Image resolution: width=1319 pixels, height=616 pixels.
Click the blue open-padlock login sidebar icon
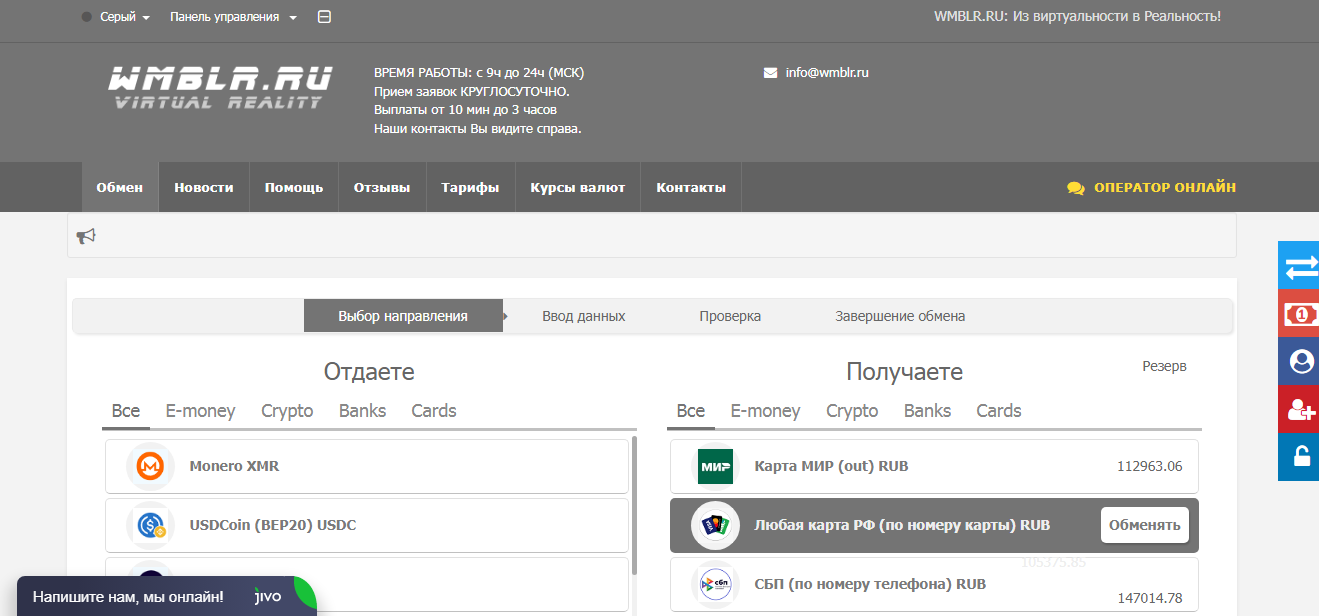click(x=1301, y=457)
